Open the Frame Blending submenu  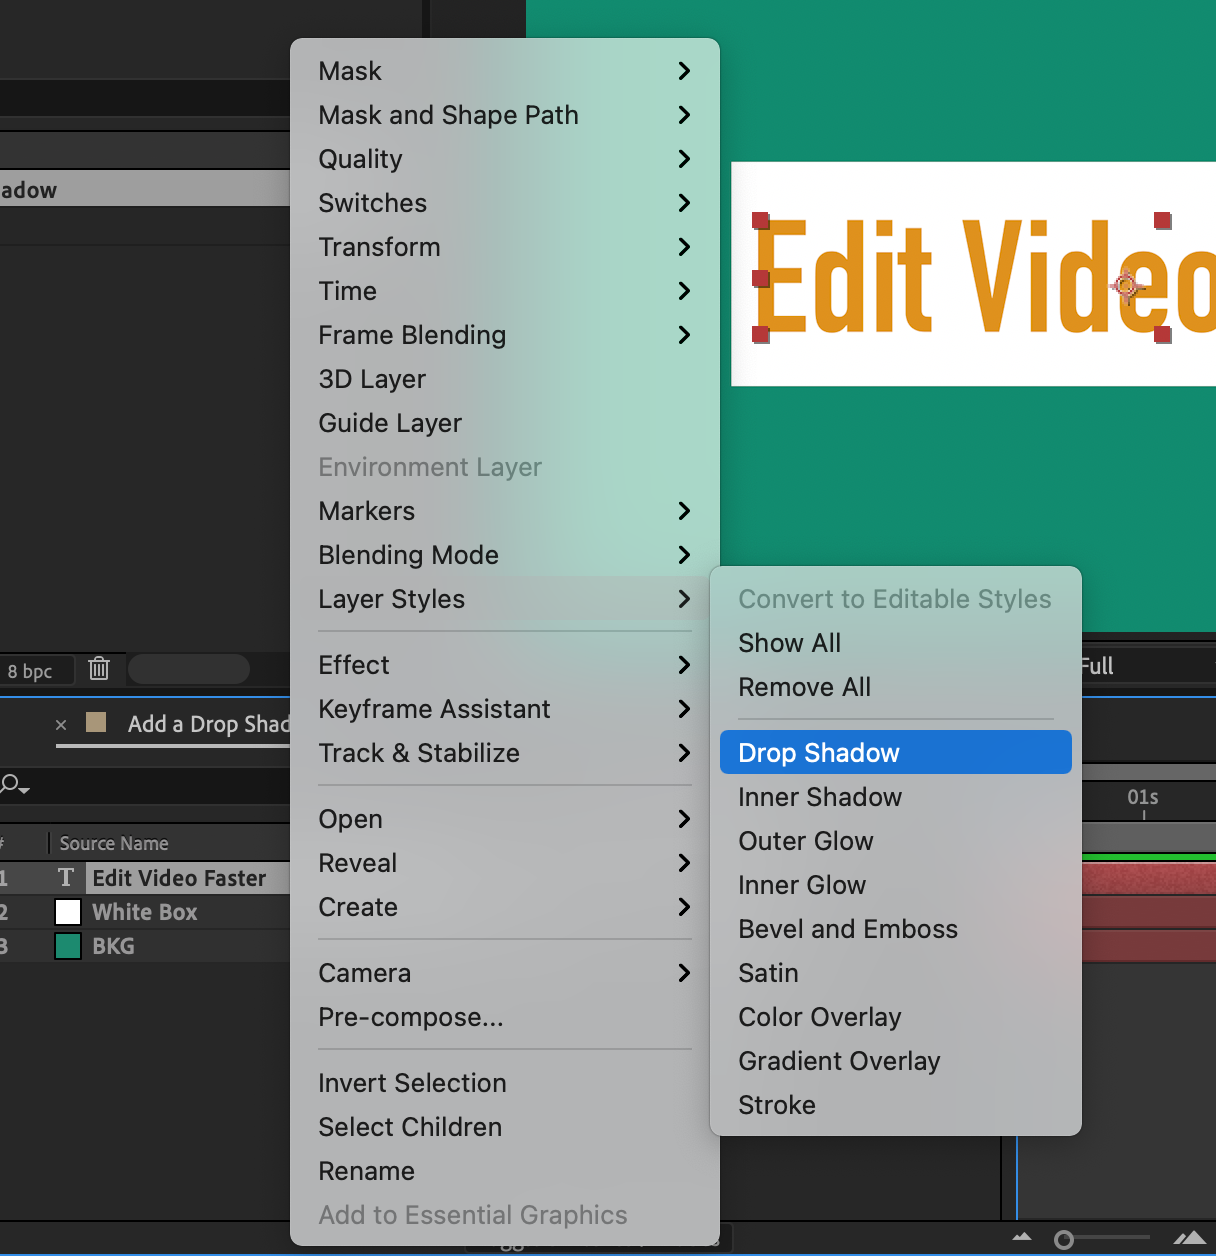coord(505,335)
